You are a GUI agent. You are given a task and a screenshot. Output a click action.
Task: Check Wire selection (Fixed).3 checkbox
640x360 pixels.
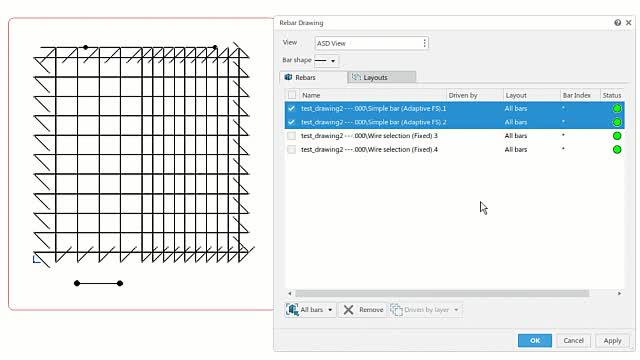(x=291, y=136)
